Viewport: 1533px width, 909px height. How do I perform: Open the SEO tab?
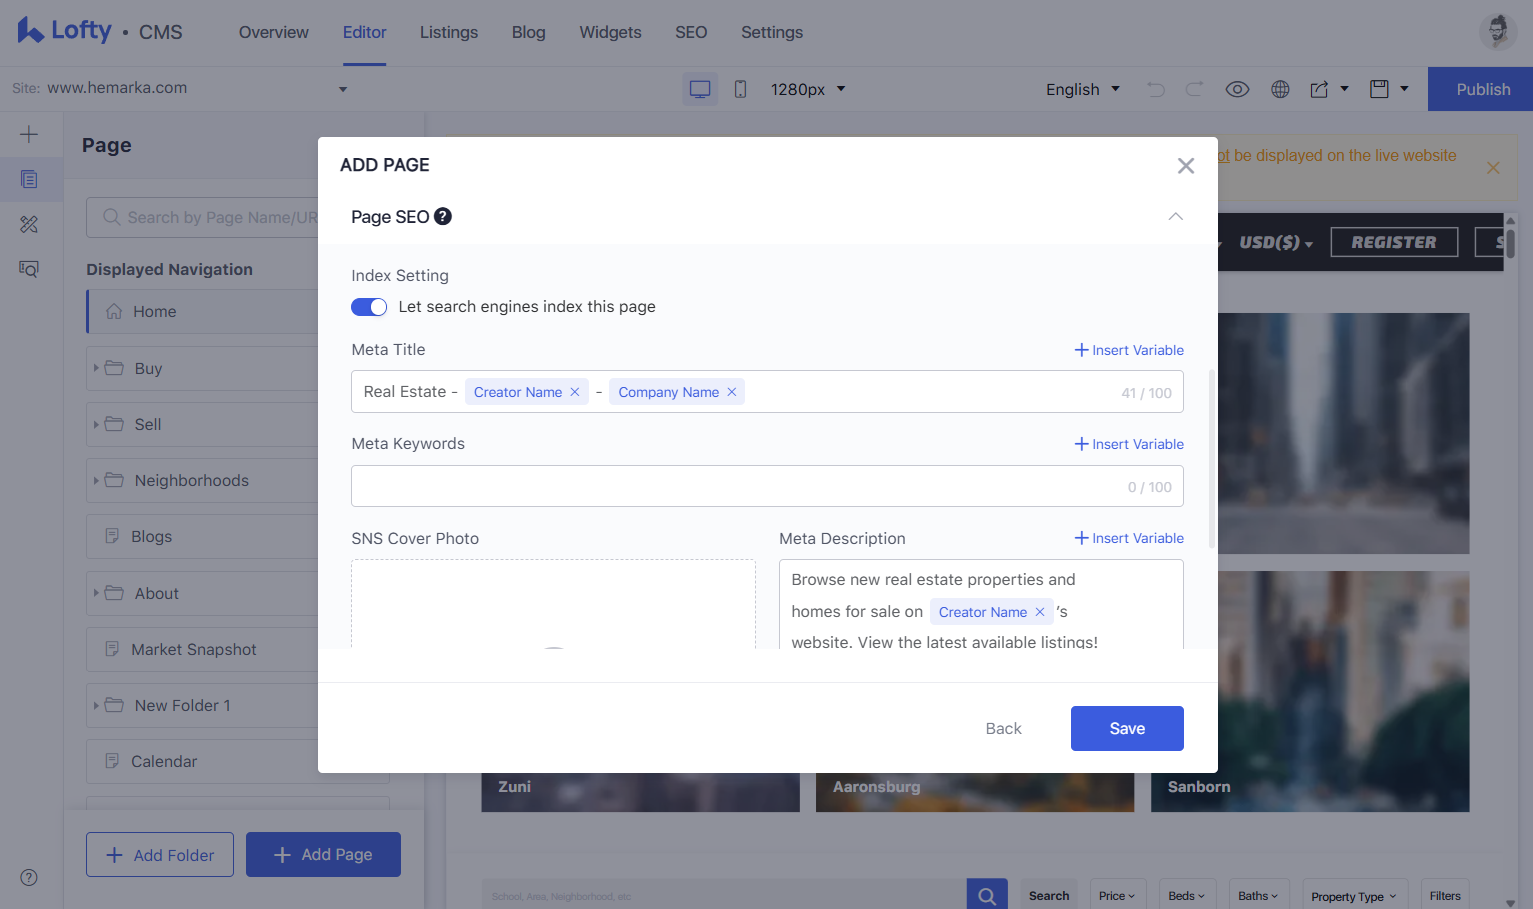point(691,32)
